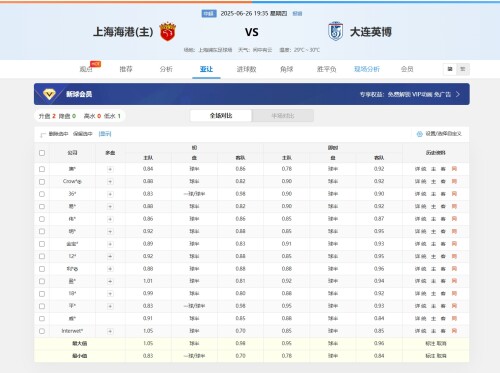Open detail link in Crow* row
This screenshot has width=500, height=373.
(420, 181)
